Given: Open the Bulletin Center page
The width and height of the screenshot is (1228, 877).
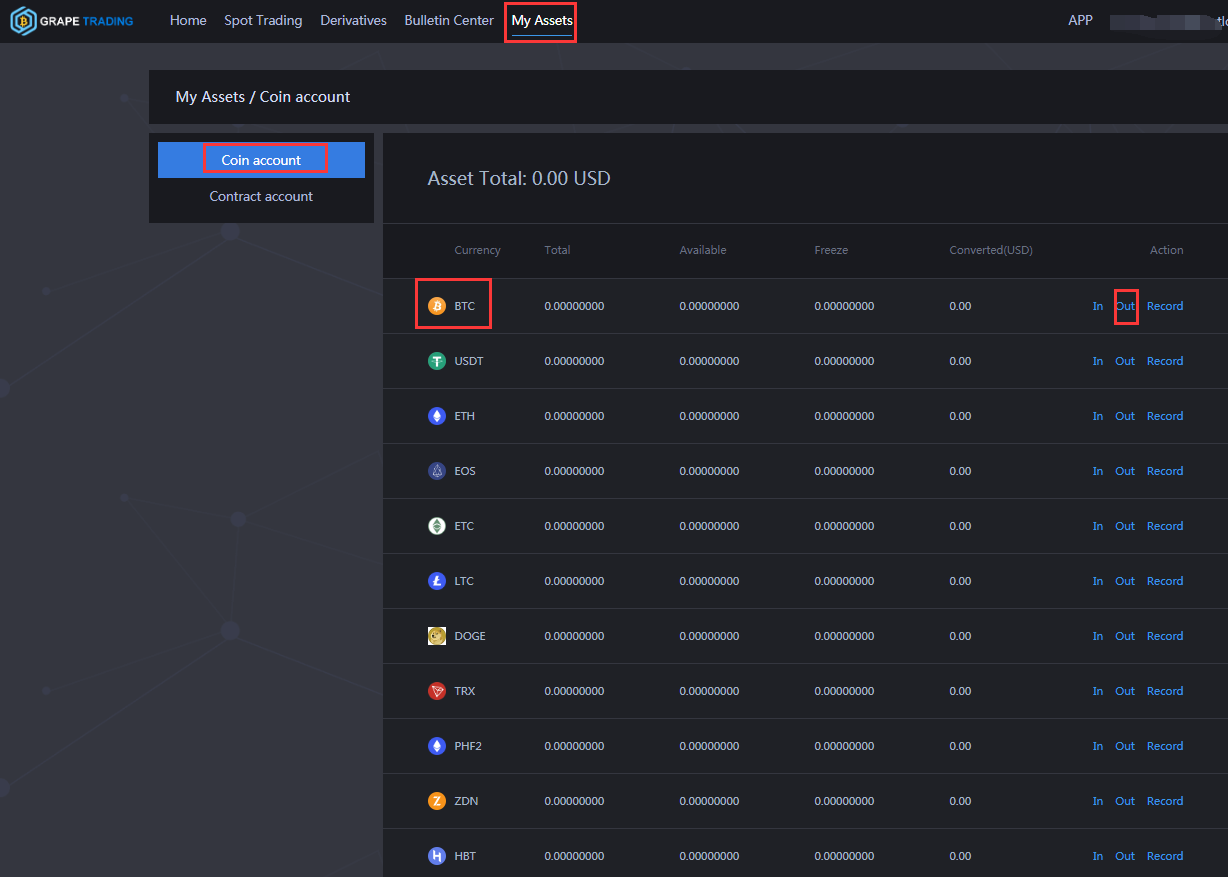Looking at the screenshot, I should point(449,20).
